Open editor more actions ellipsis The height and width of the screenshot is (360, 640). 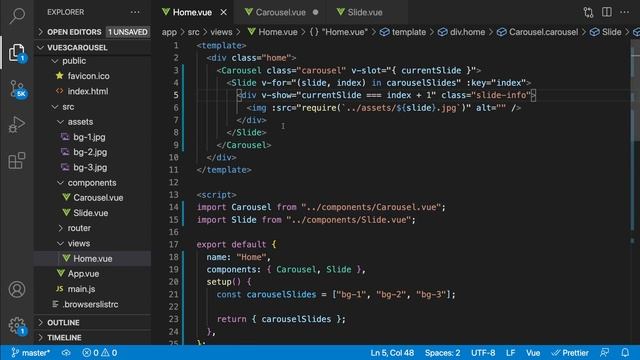click(624, 12)
